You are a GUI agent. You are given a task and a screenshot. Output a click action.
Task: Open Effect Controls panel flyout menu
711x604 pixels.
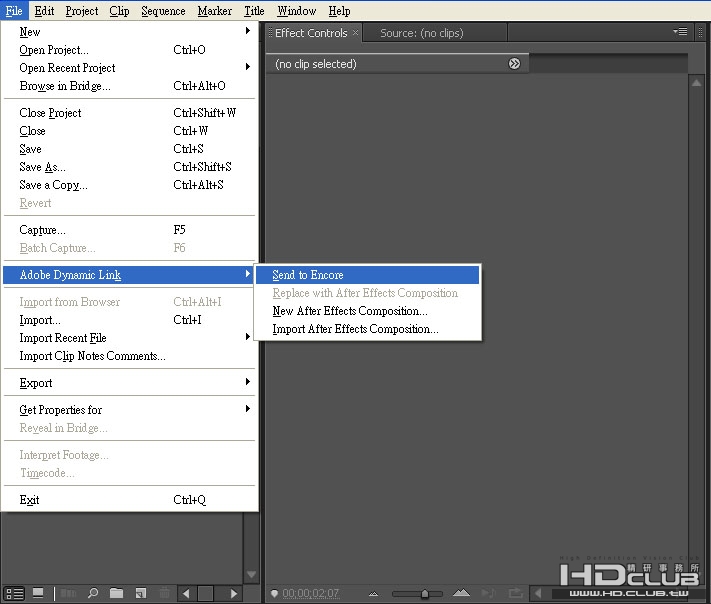pyautogui.click(x=680, y=32)
